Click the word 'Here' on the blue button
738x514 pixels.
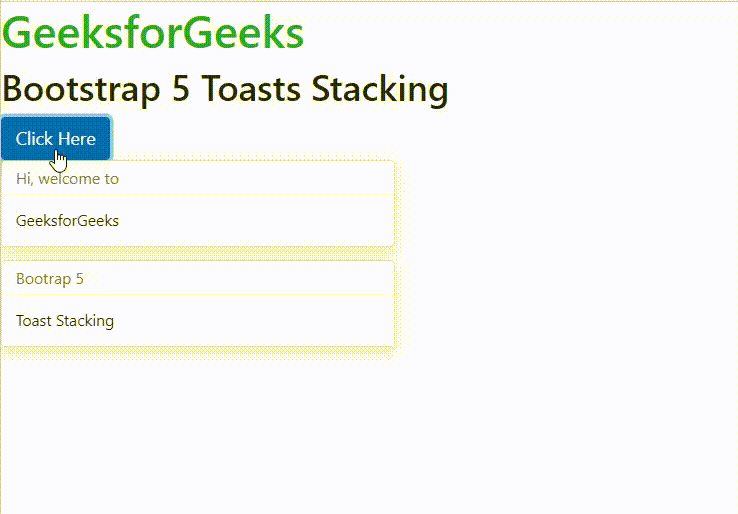[77, 139]
